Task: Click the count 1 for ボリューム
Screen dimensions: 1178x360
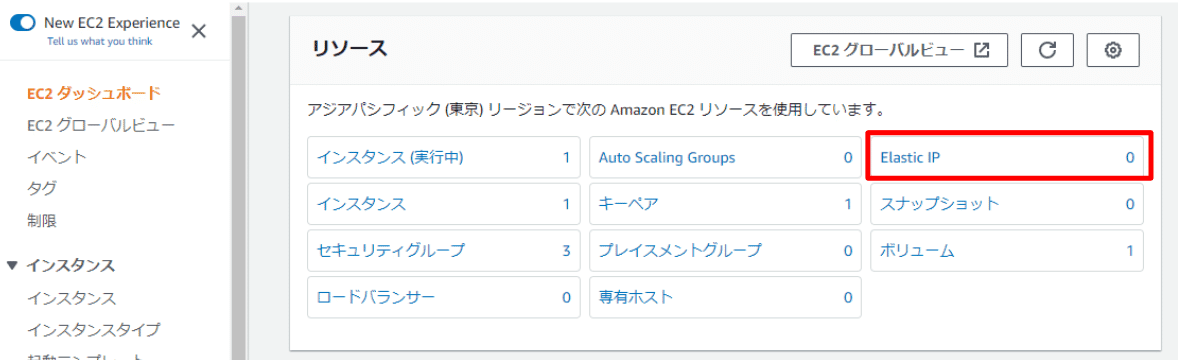Action: point(1130,250)
